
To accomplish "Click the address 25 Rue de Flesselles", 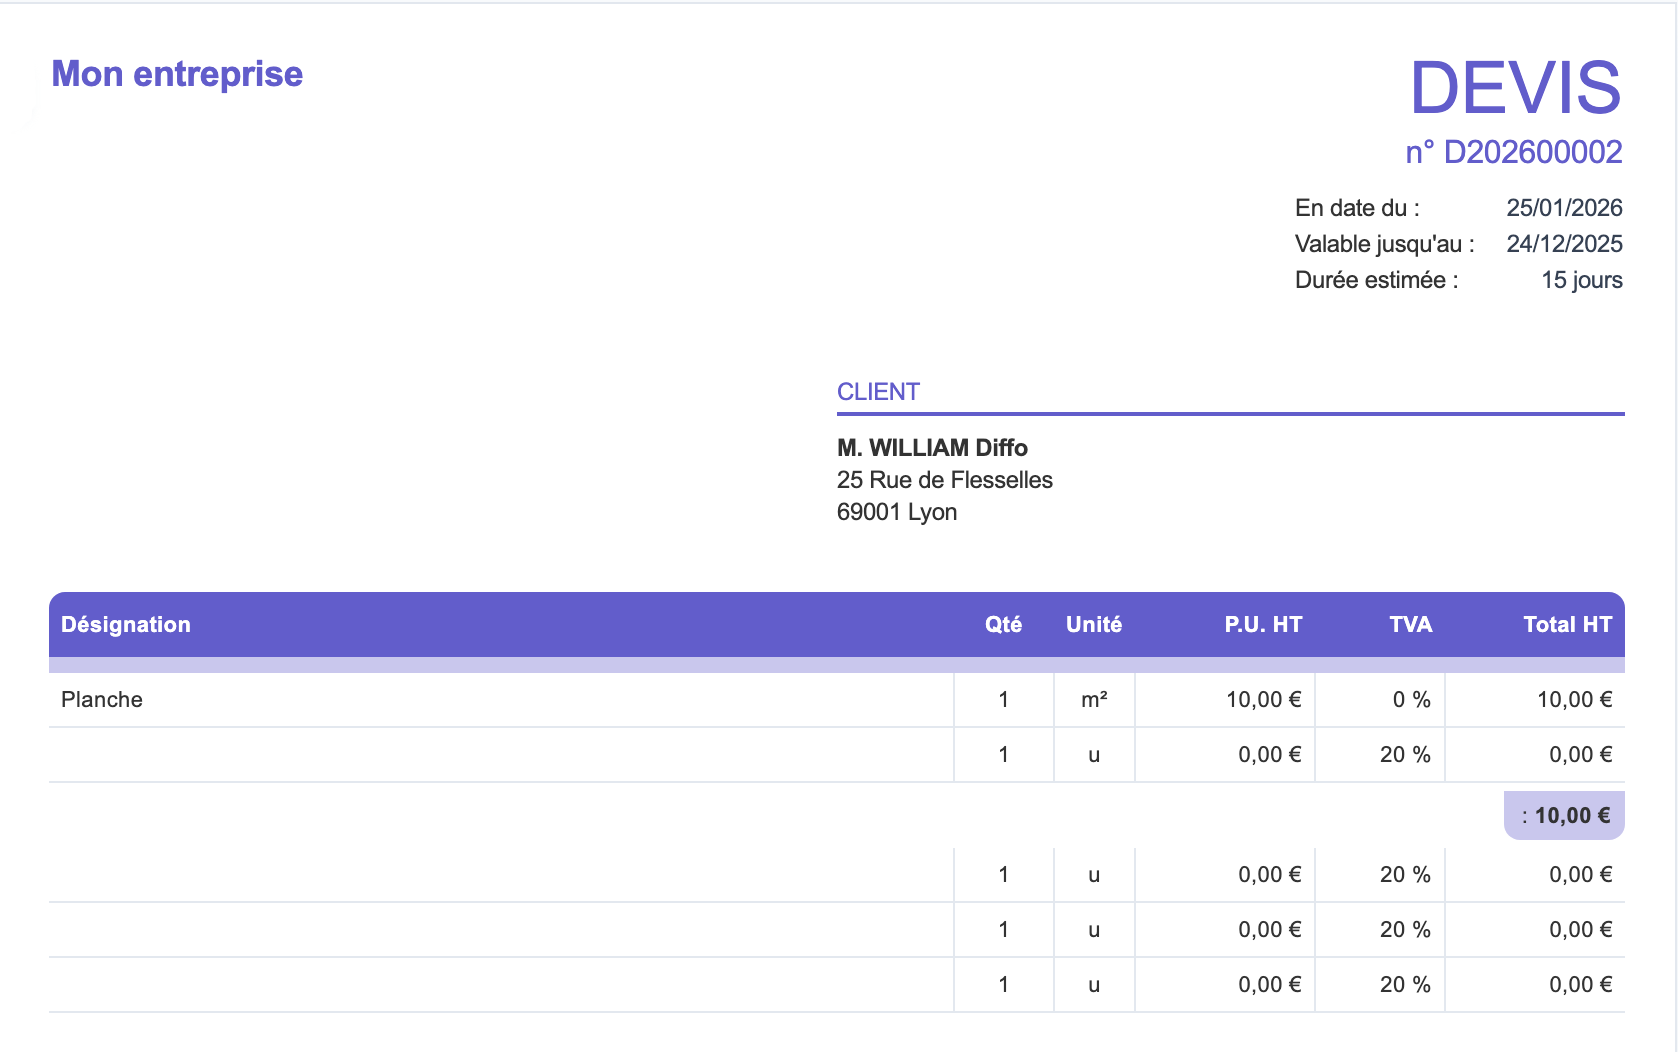I will 944,480.
